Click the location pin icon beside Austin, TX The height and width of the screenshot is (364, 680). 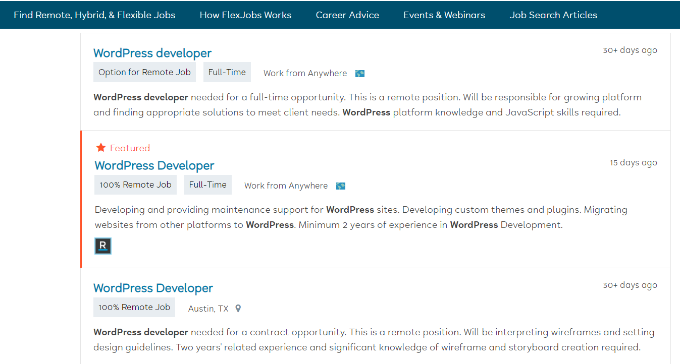point(238,308)
